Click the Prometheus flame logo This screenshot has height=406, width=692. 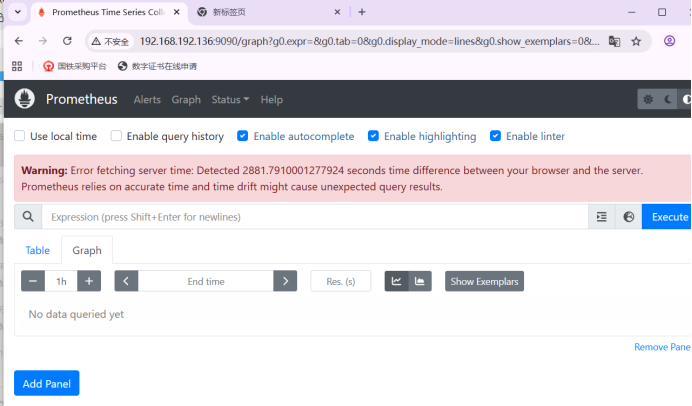tap(25, 98)
